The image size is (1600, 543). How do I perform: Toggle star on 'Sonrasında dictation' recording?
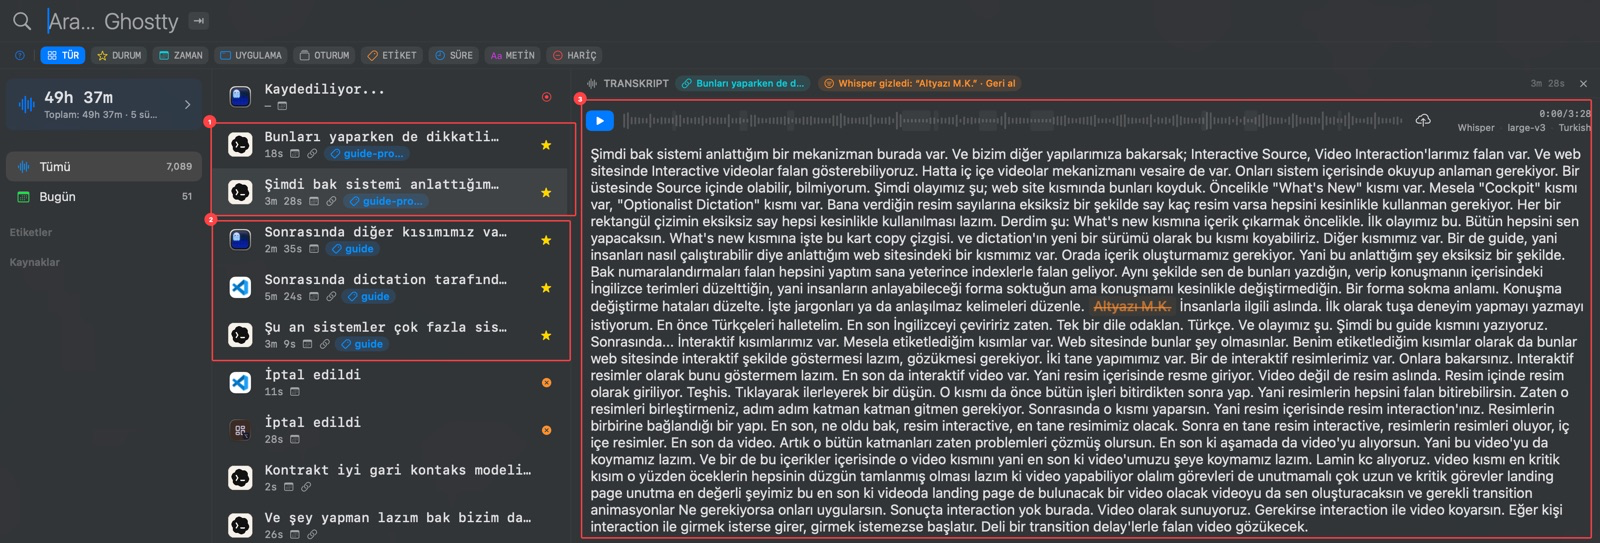pos(546,288)
